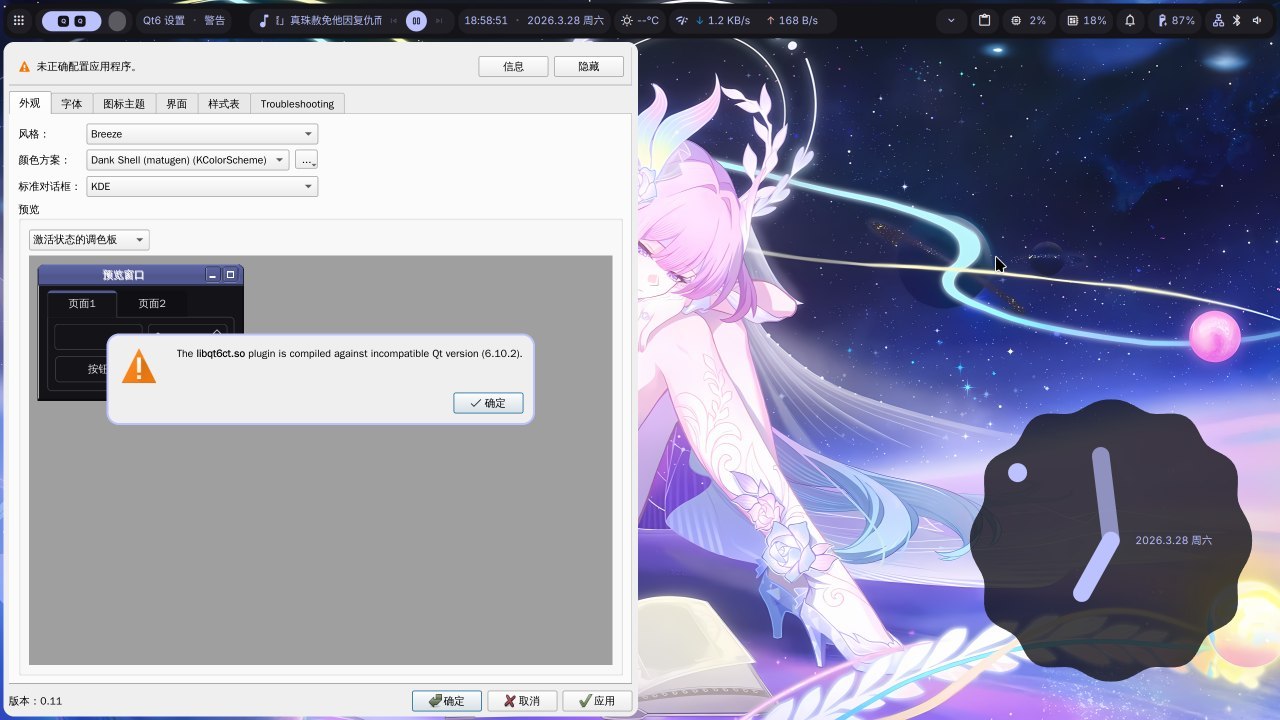Click the 应用 apply button

point(597,701)
